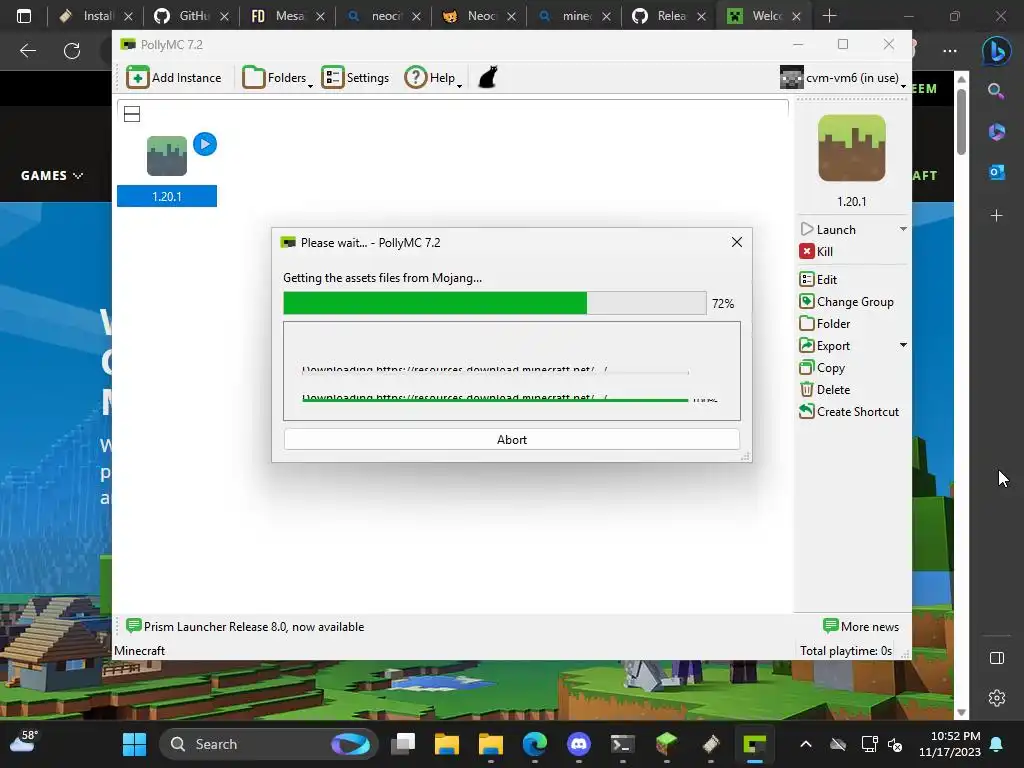
Task: Click the large grass block instance icon
Action: (x=852, y=148)
